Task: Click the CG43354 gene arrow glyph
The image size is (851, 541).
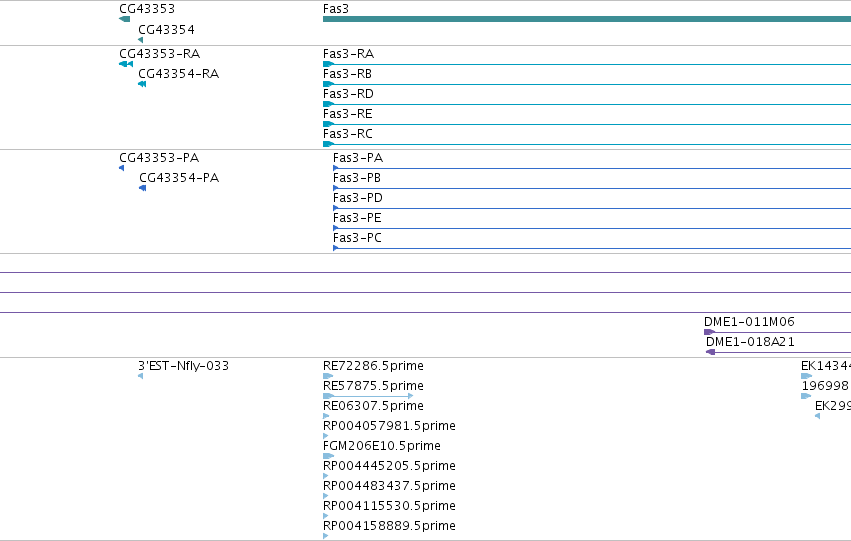Action: [141, 40]
